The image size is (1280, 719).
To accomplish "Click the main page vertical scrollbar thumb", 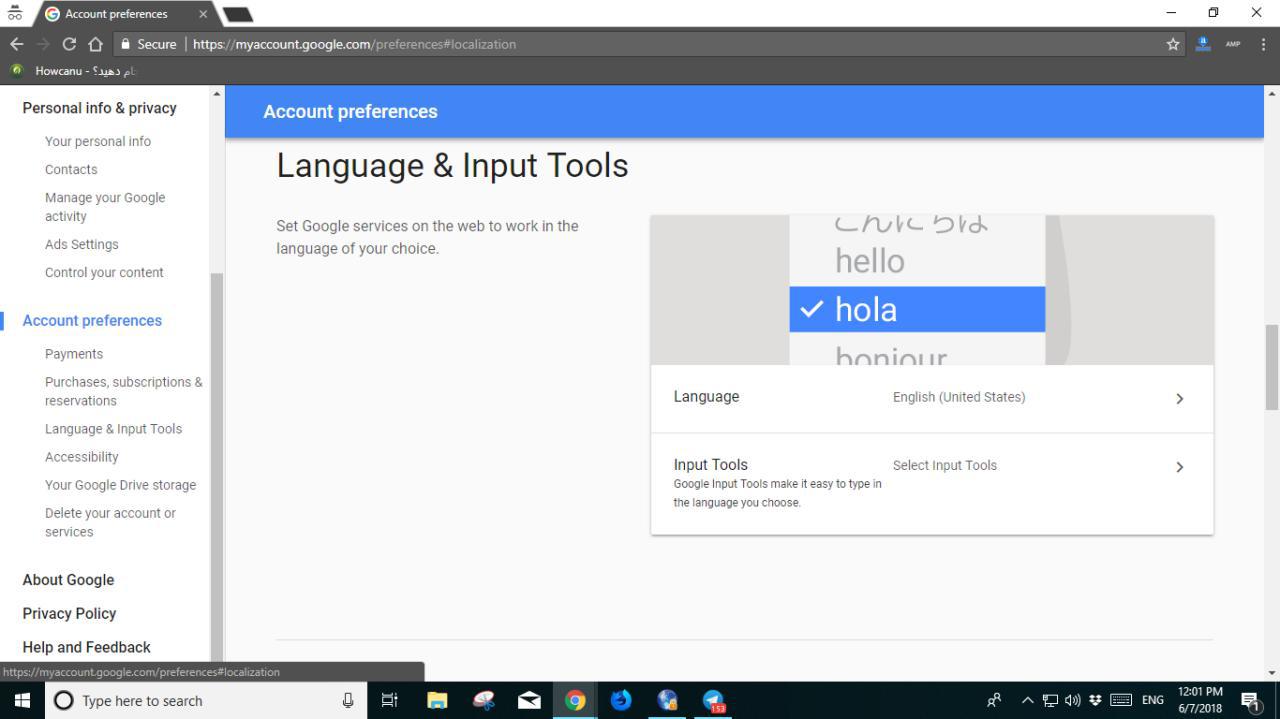I will [x=1272, y=366].
